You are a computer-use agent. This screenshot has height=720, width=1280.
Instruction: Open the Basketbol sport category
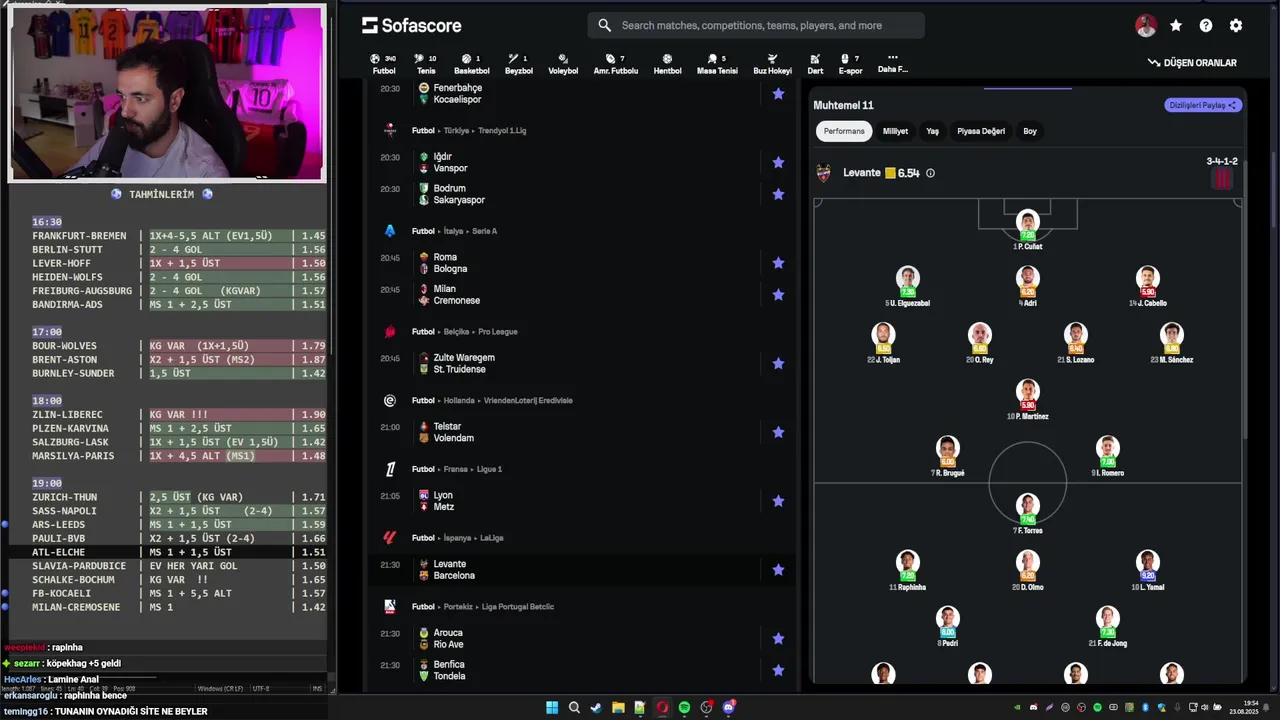pyautogui.click(x=472, y=64)
